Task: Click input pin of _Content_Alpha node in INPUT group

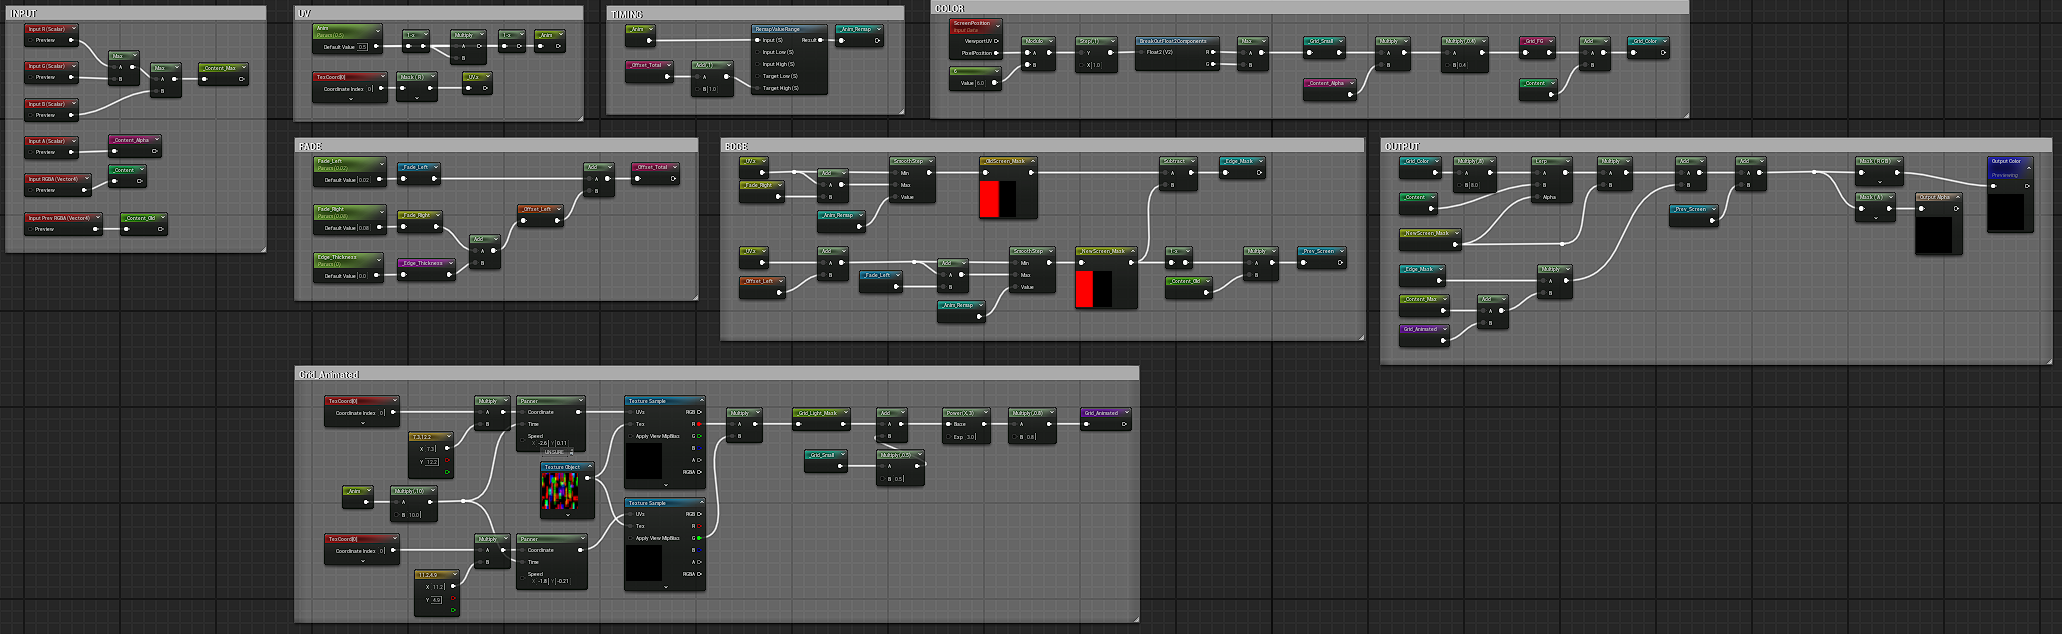Action: click(116, 151)
